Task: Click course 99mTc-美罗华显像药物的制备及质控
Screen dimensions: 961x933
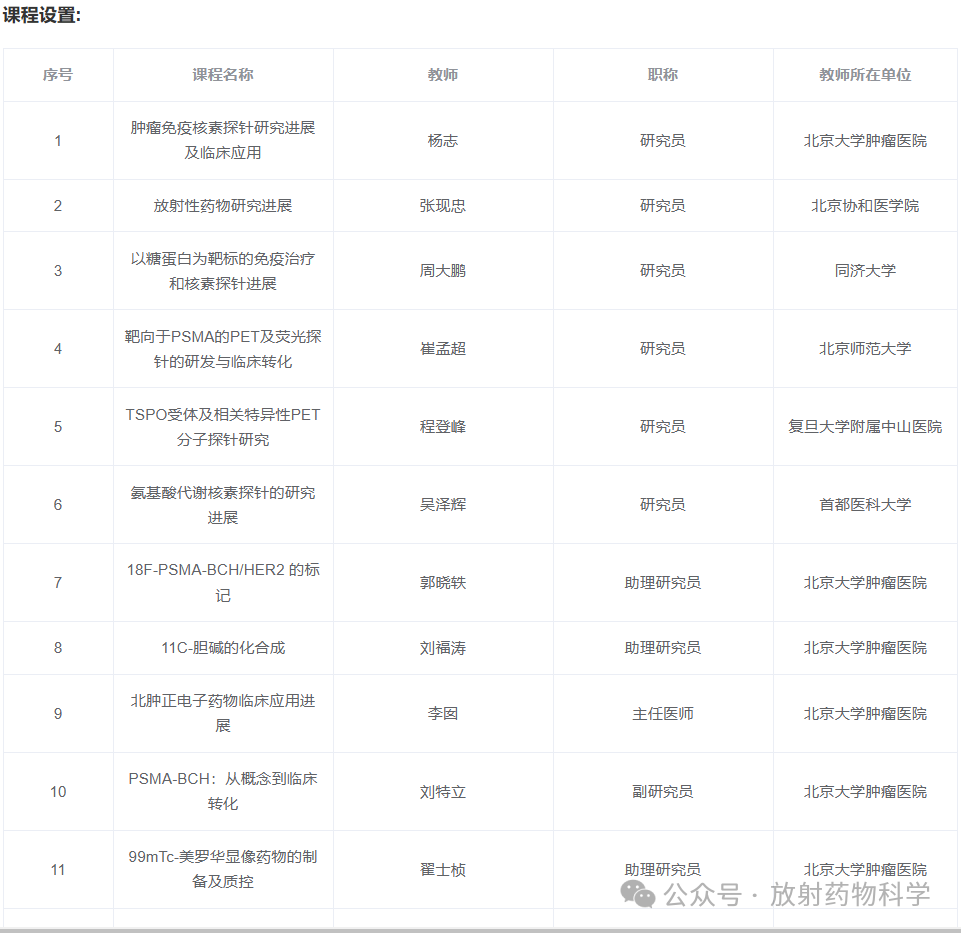Action: coord(223,869)
